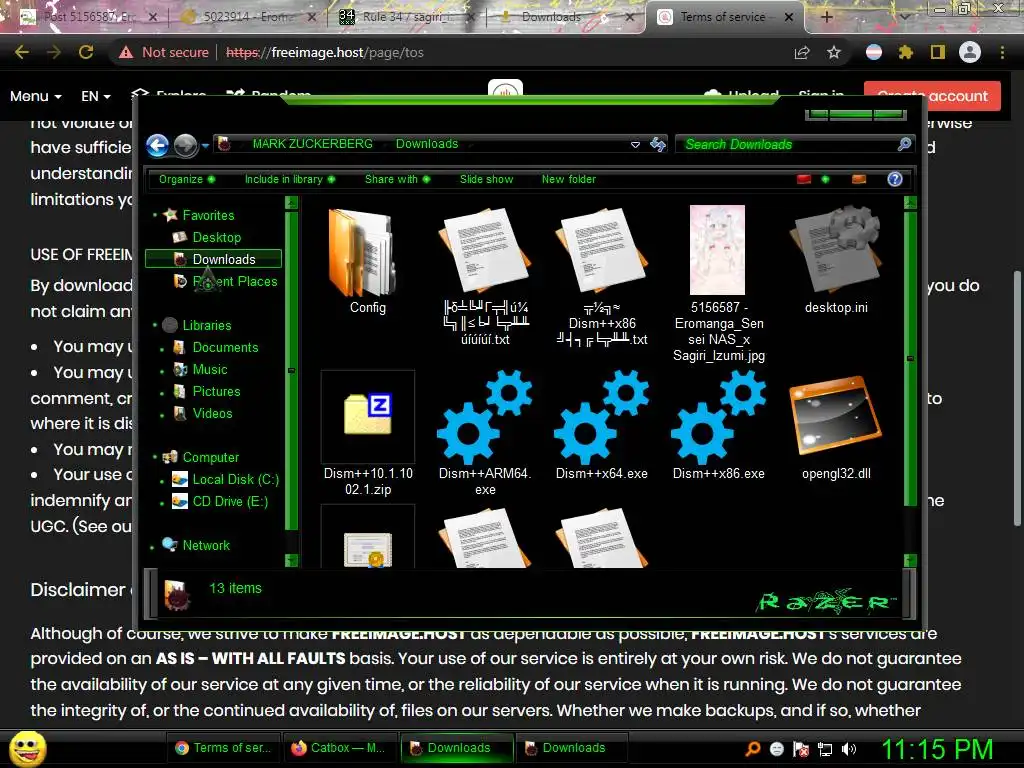Open a new browser tab
Screen dimensions: 1024x768
click(x=826, y=17)
